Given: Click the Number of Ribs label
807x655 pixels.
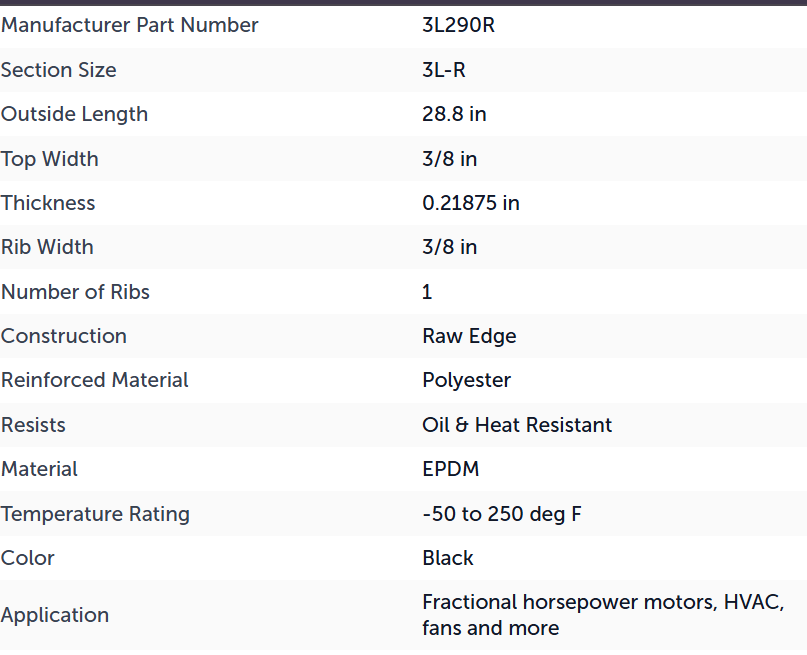Looking at the screenshot, I should 75,292.
